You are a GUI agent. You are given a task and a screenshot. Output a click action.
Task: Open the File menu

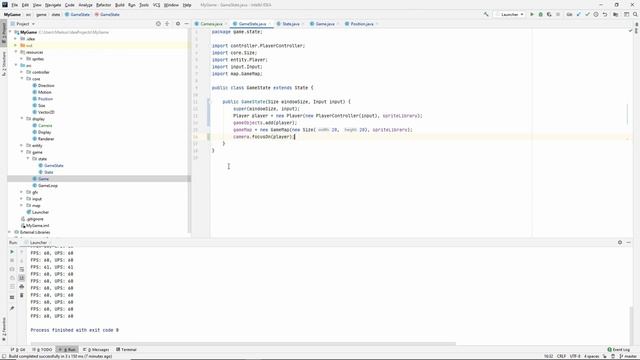point(14,5)
